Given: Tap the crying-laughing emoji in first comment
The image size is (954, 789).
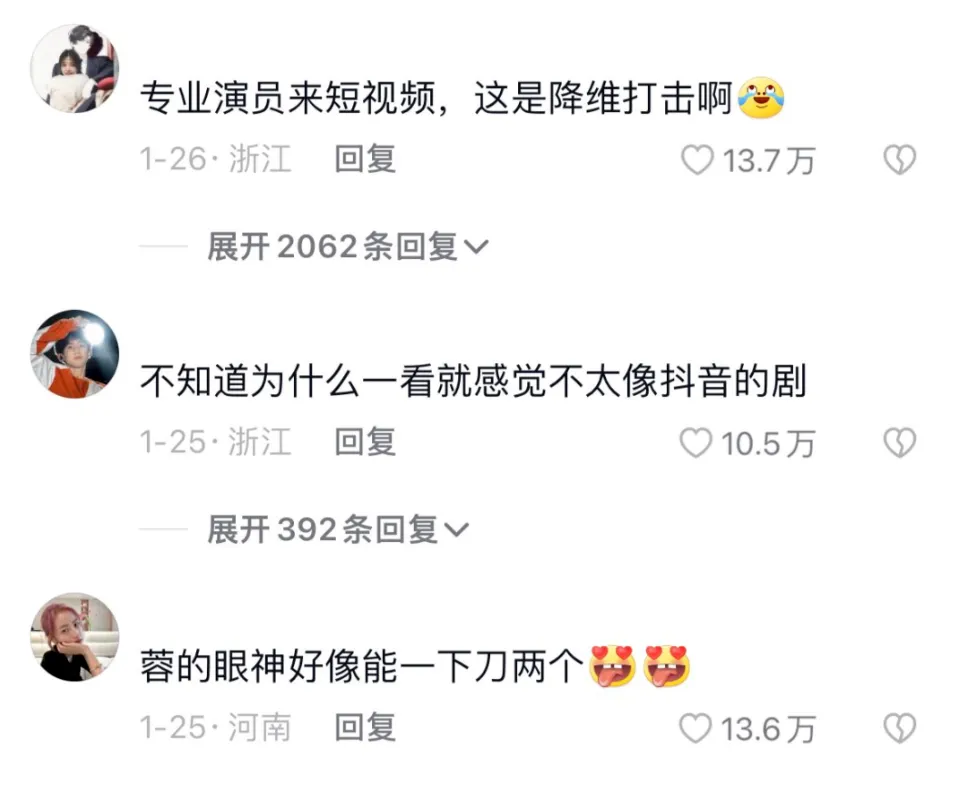Looking at the screenshot, I should [x=761, y=98].
